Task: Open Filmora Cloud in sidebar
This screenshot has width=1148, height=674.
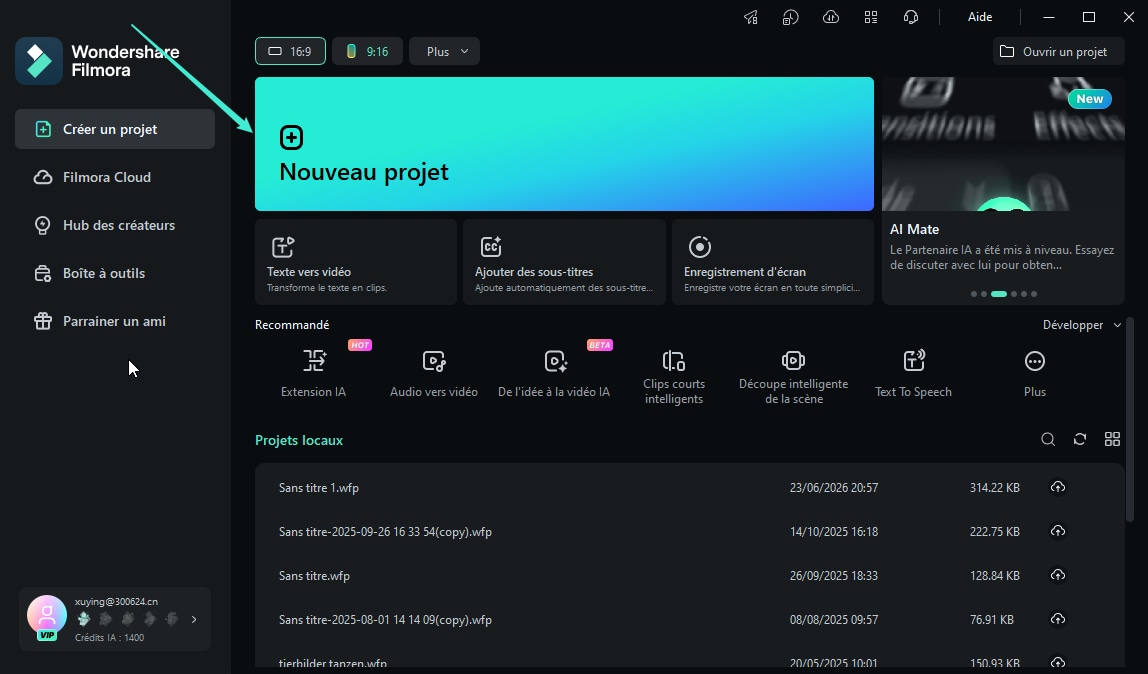Action: tap(115, 177)
